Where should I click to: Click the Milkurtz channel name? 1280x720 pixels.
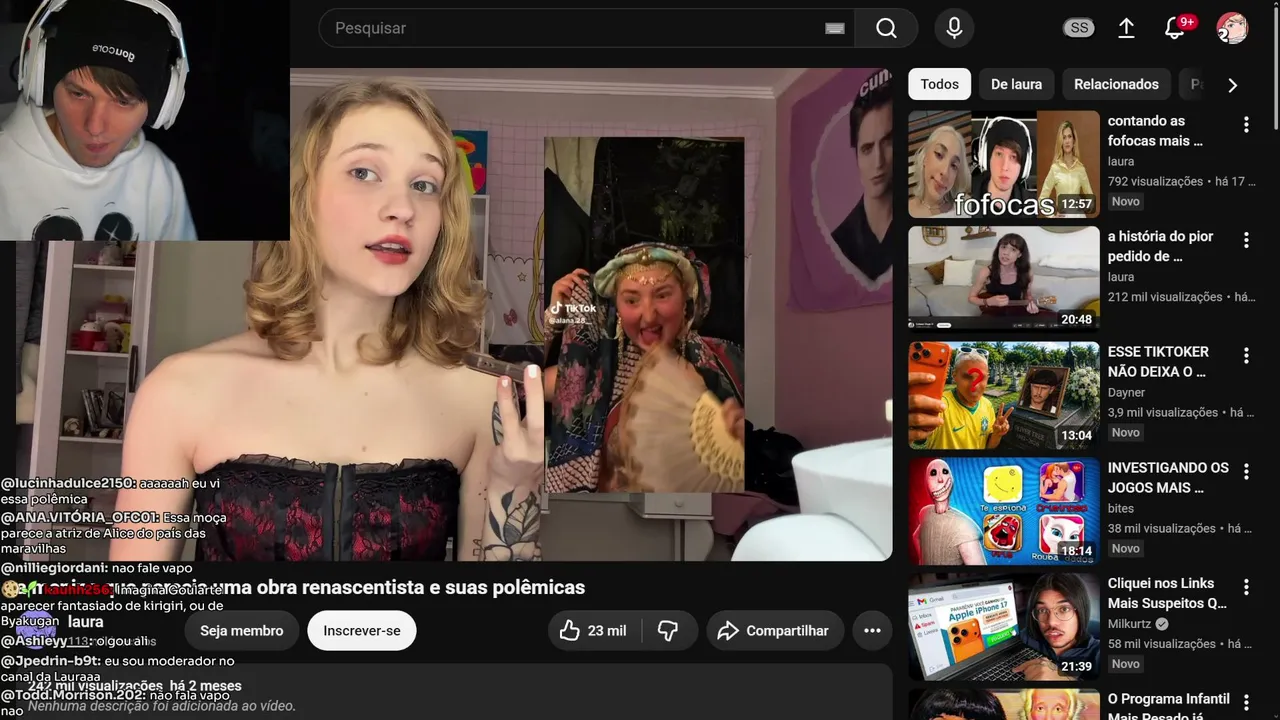pos(1129,624)
